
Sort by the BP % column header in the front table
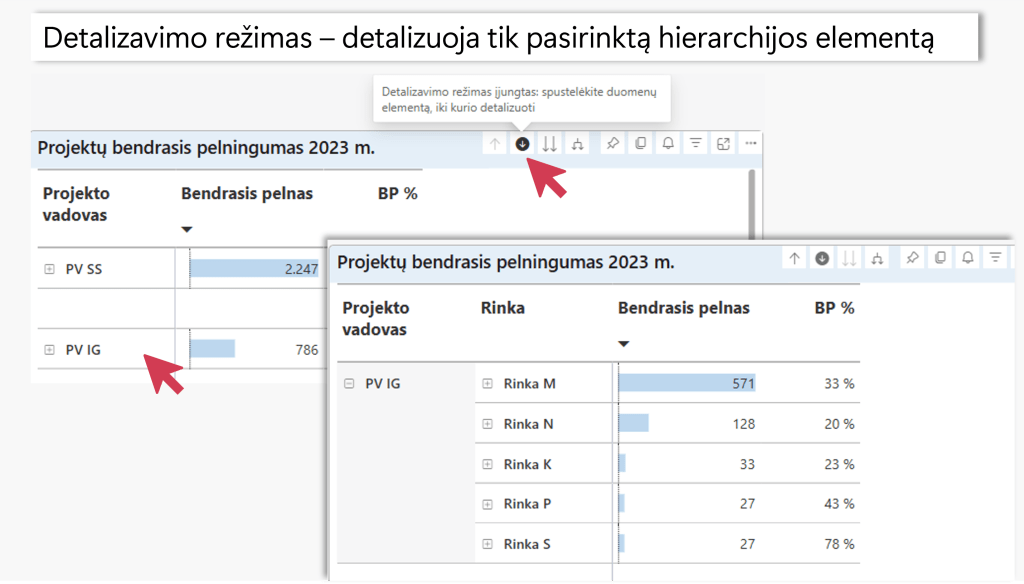click(833, 308)
